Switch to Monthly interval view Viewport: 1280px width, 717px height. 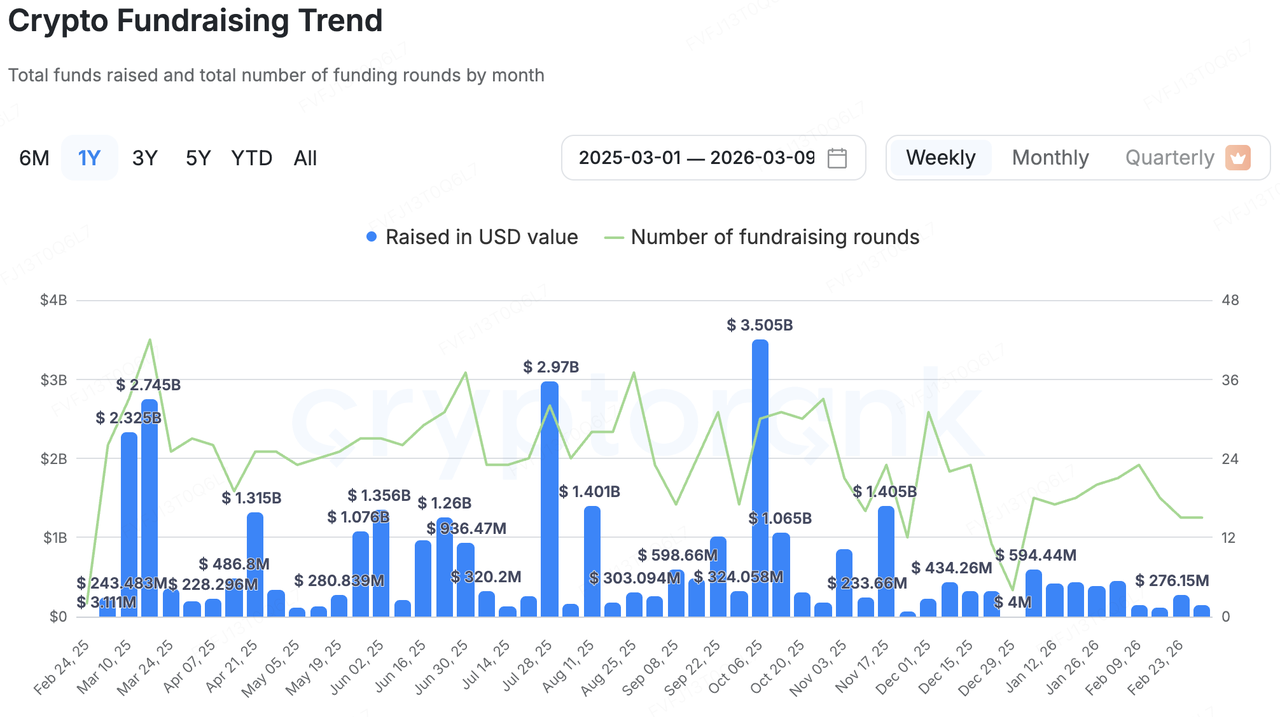click(1050, 158)
